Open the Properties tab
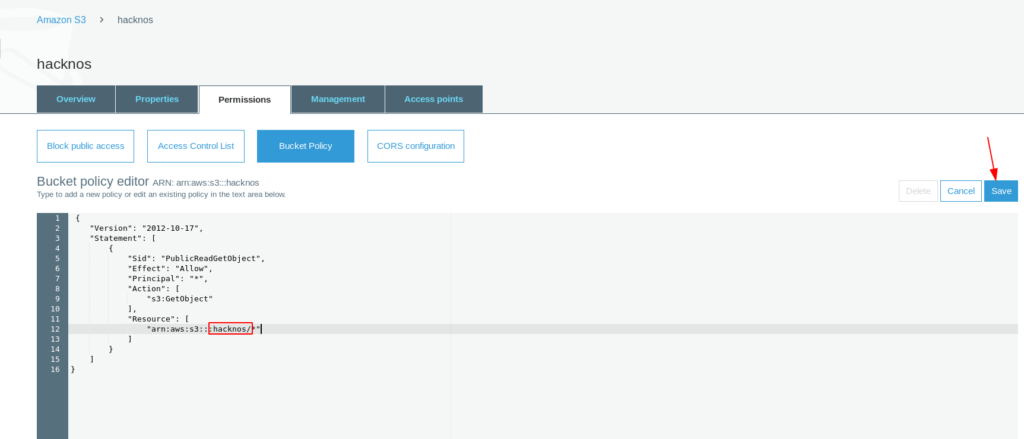The image size is (1024, 439). (x=157, y=100)
